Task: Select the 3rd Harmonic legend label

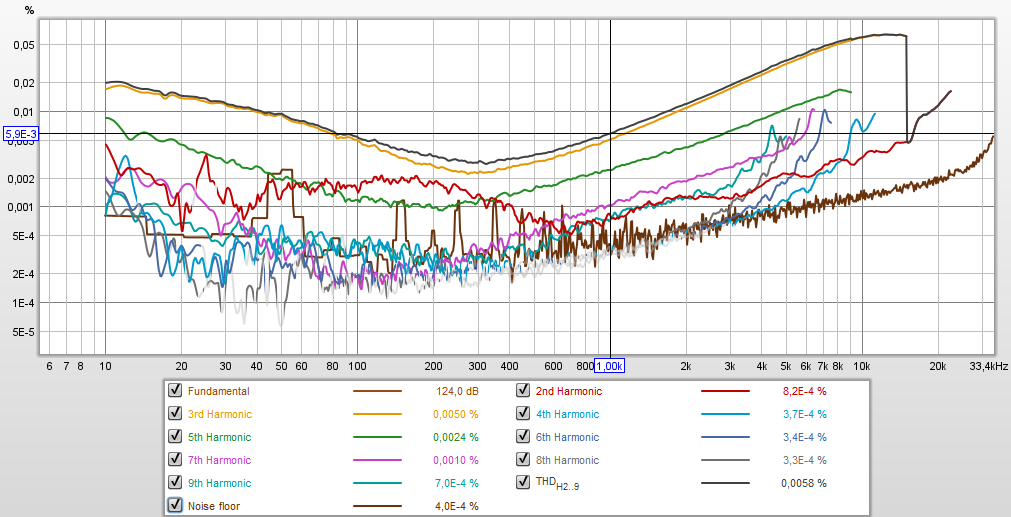Action: point(220,415)
